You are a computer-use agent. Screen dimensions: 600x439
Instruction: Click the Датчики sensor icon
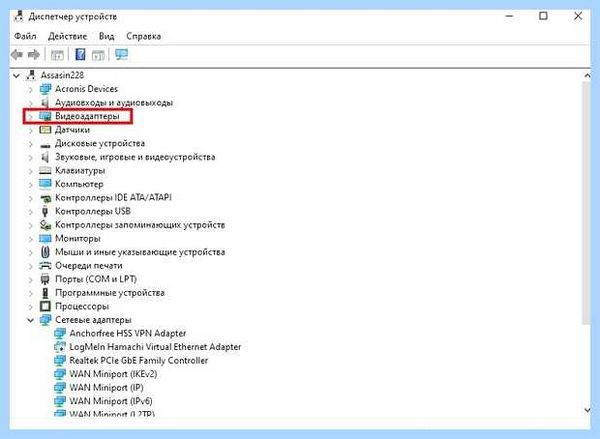pos(45,130)
